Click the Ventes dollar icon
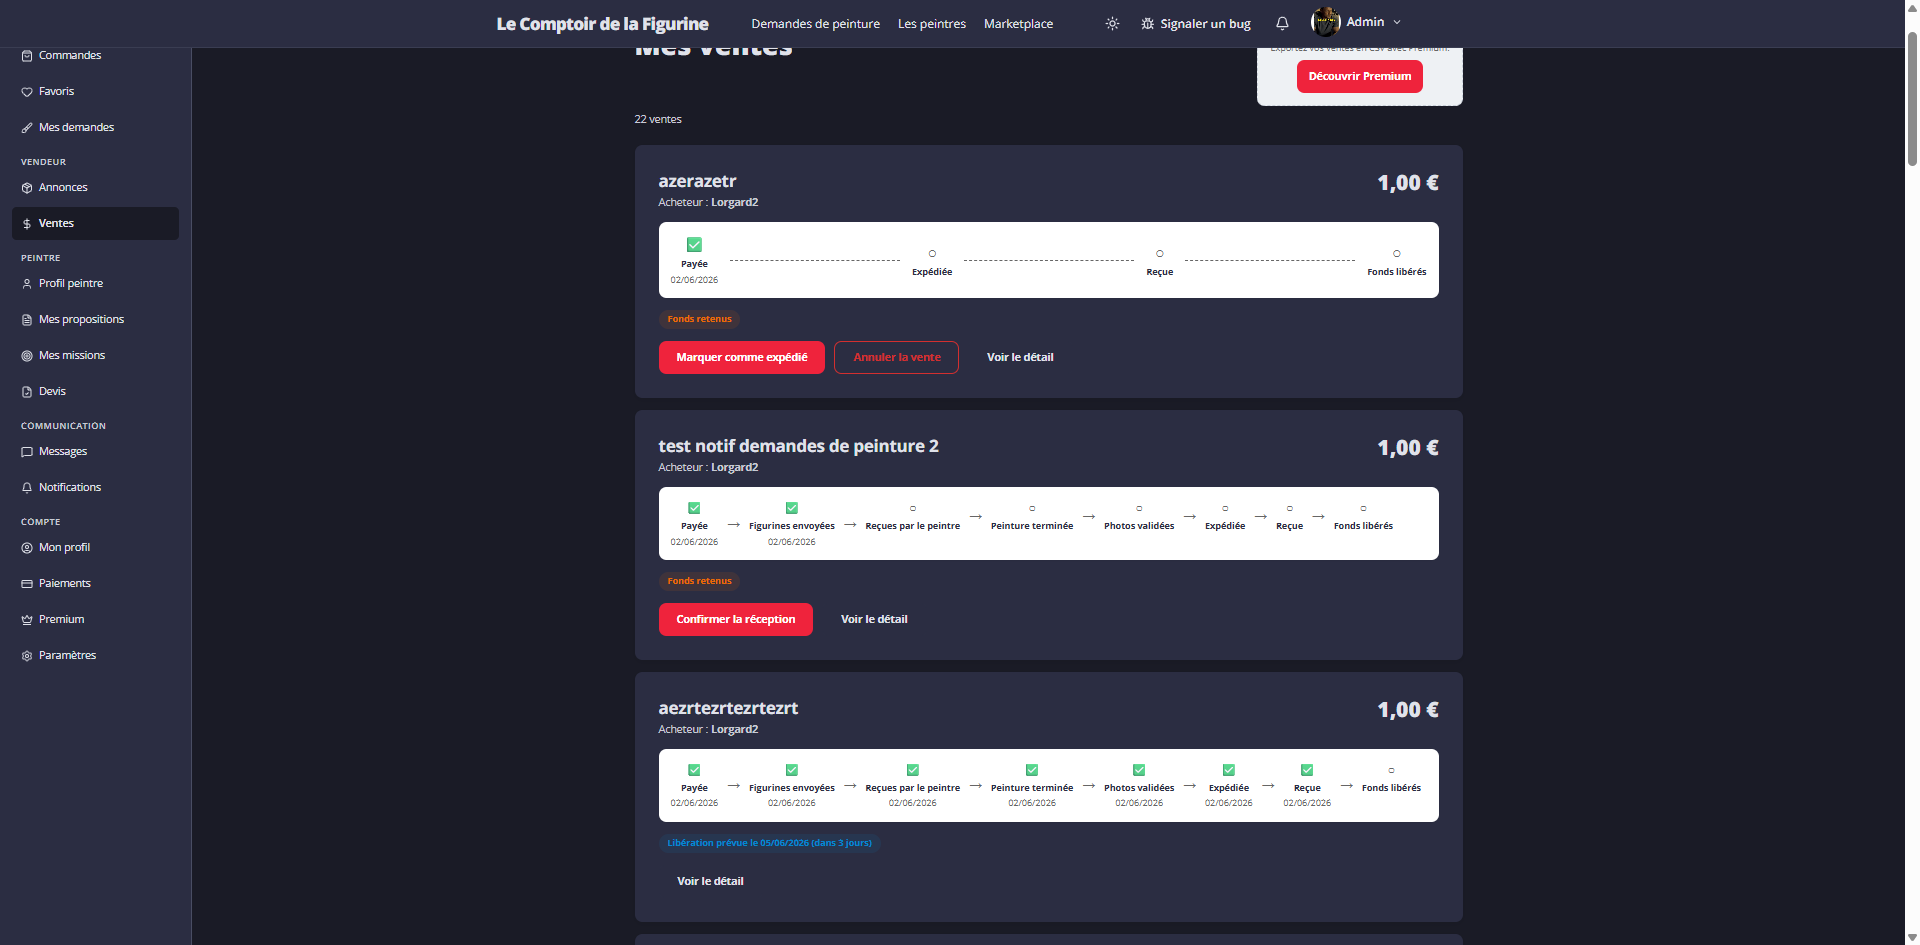Screen dimensions: 1920x945 (x=27, y=224)
